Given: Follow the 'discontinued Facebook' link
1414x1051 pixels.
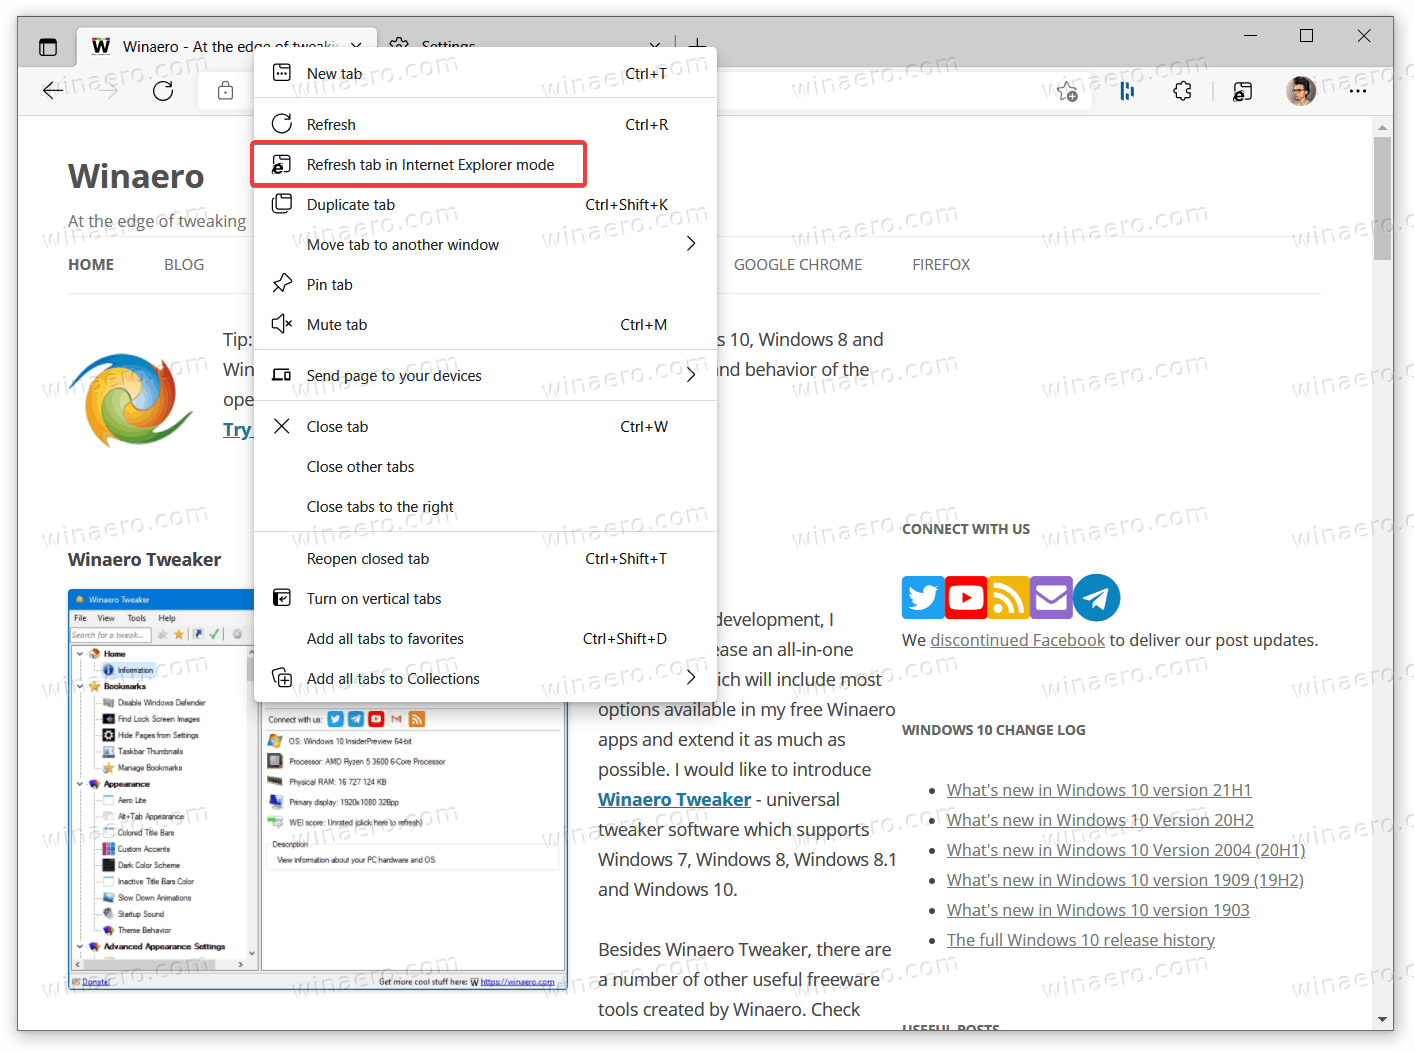Looking at the screenshot, I should click(x=1017, y=639).
